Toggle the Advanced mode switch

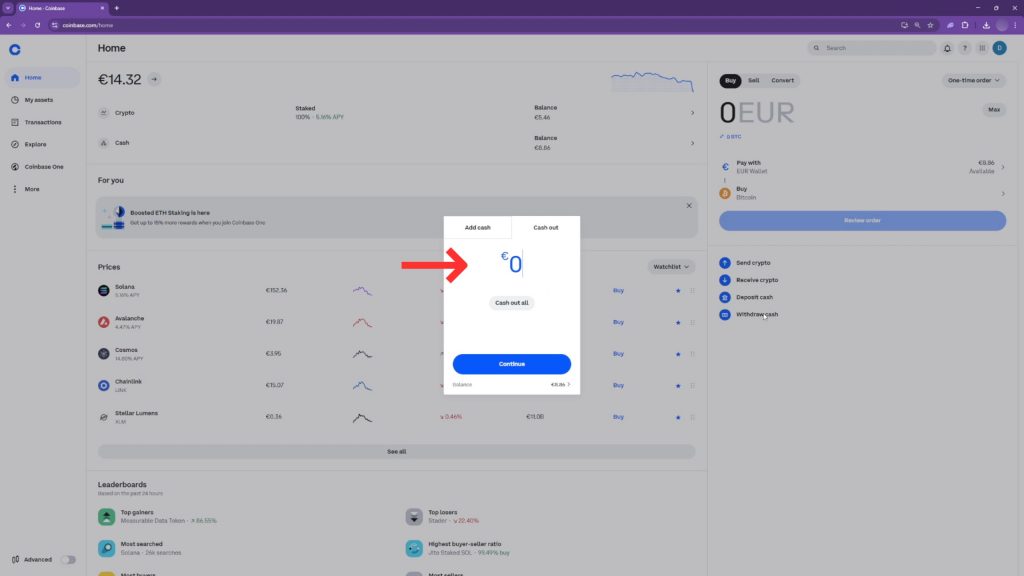pyautogui.click(x=68, y=560)
